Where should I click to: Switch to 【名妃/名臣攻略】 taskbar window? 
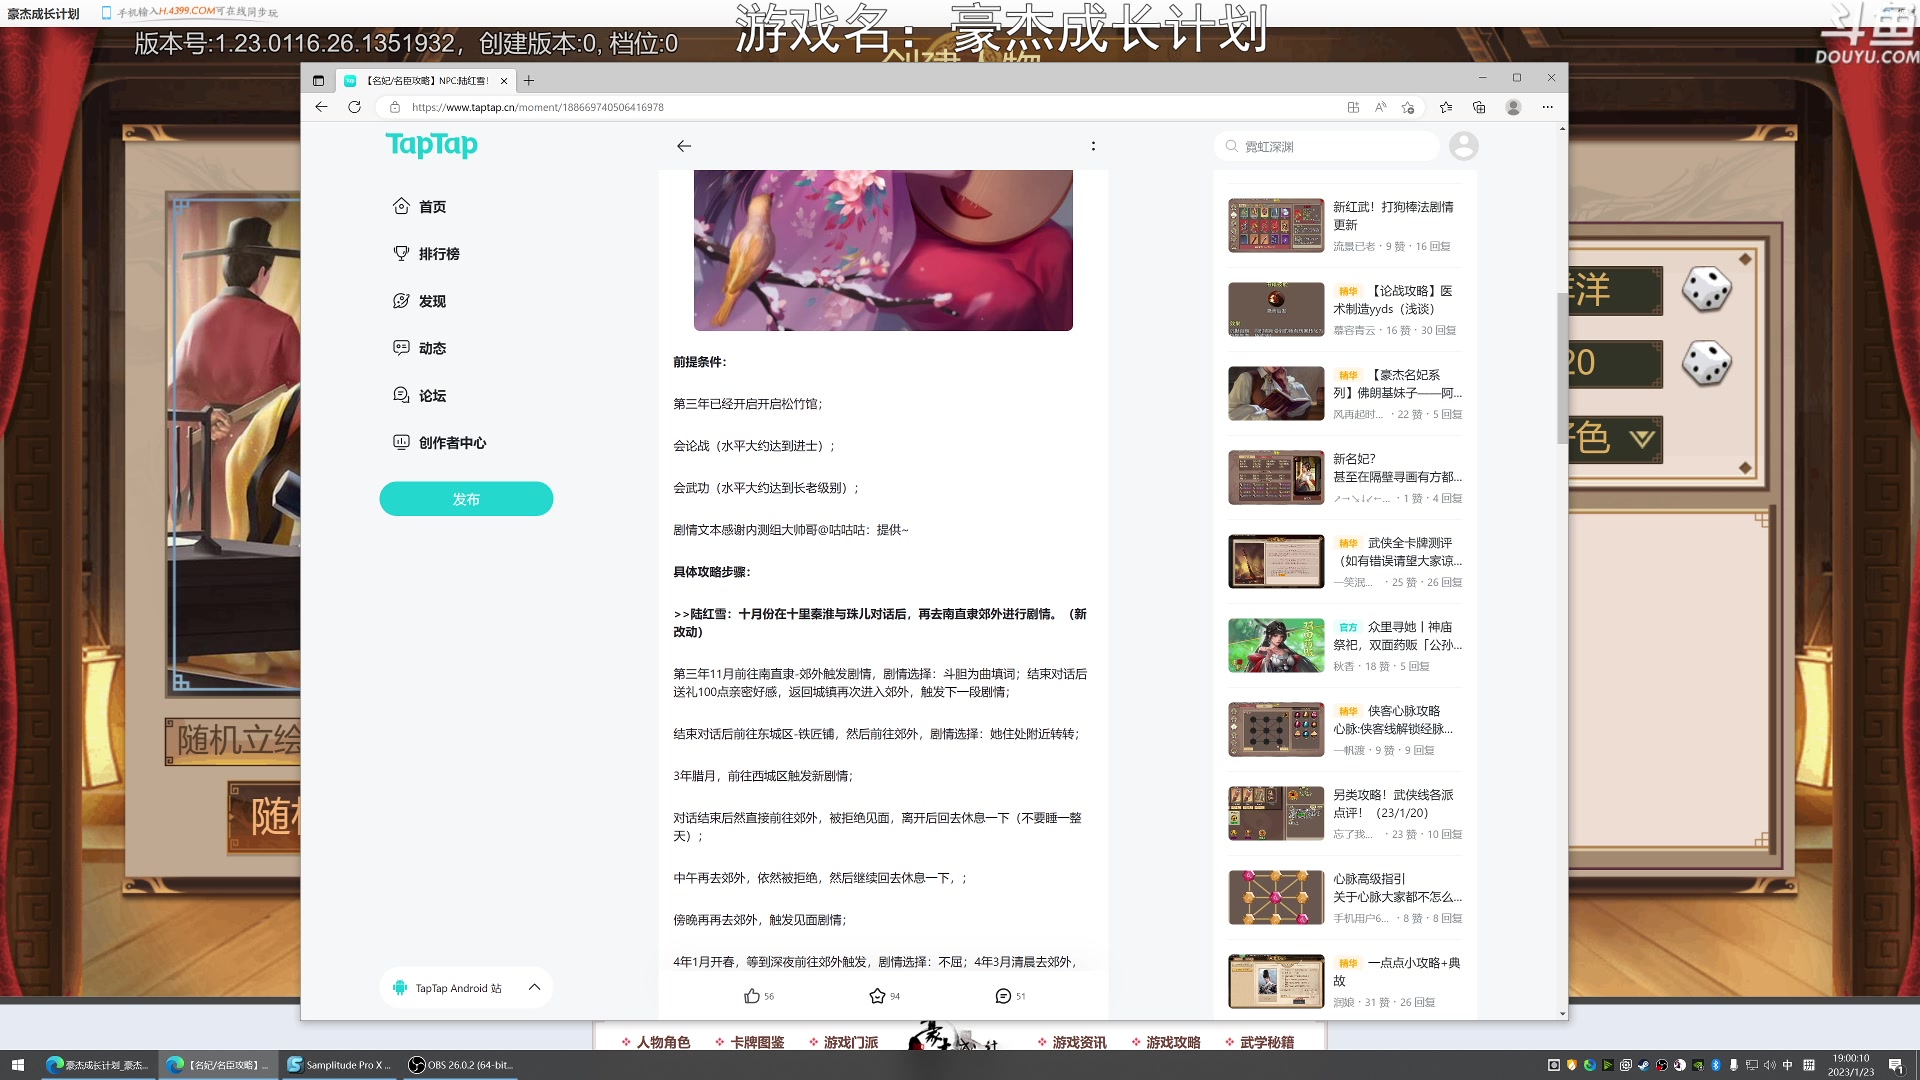pos(218,1065)
